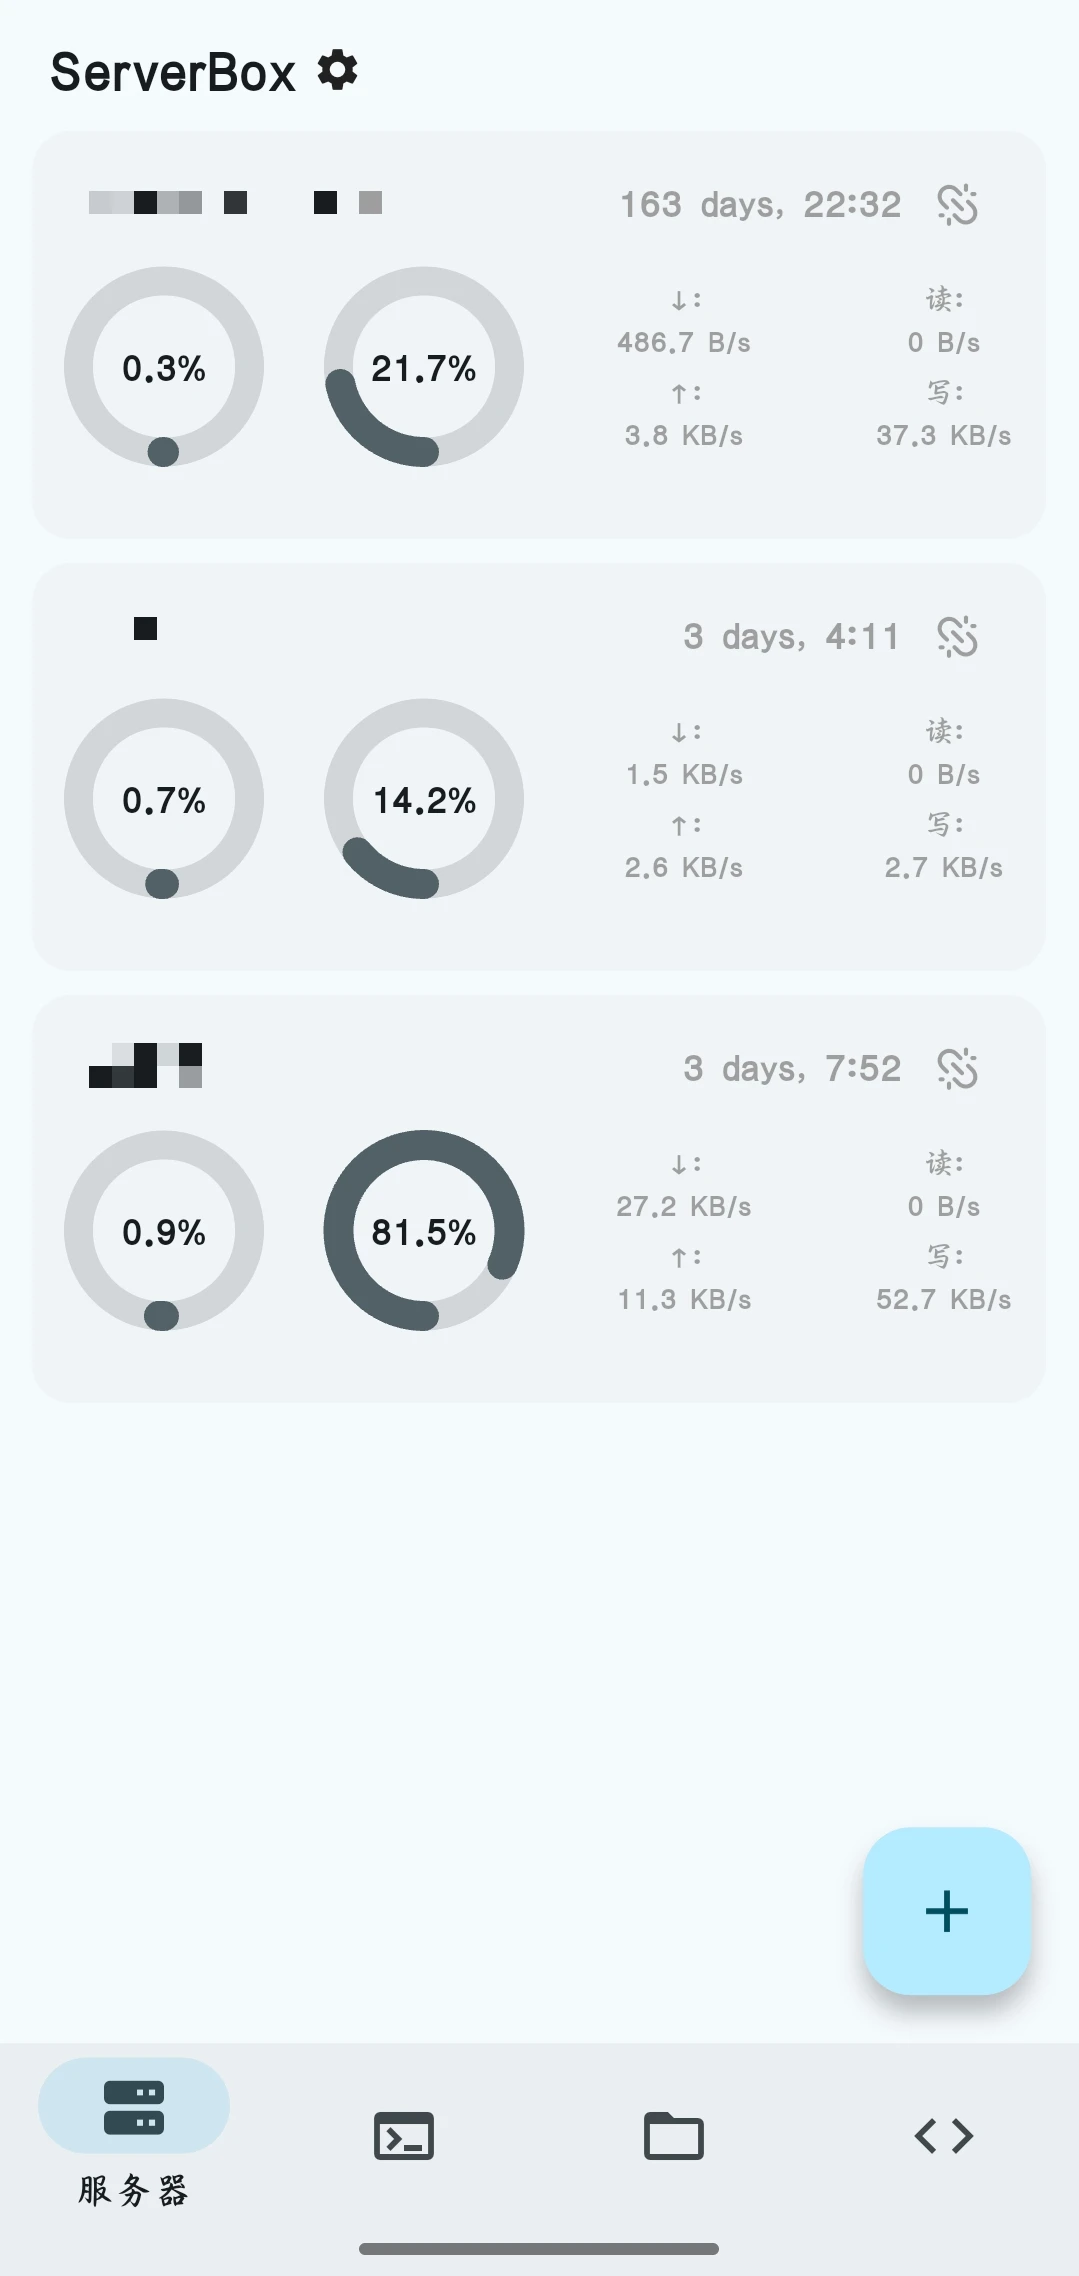The image size is (1079, 2276).
Task: Open ServerBox settings gear
Action: click(338, 71)
